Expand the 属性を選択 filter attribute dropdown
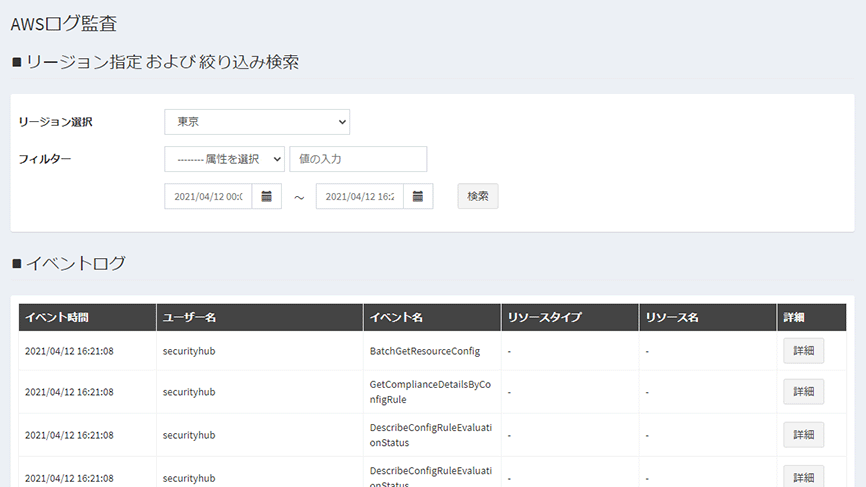This screenshot has height=487, width=866. click(224, 159)
